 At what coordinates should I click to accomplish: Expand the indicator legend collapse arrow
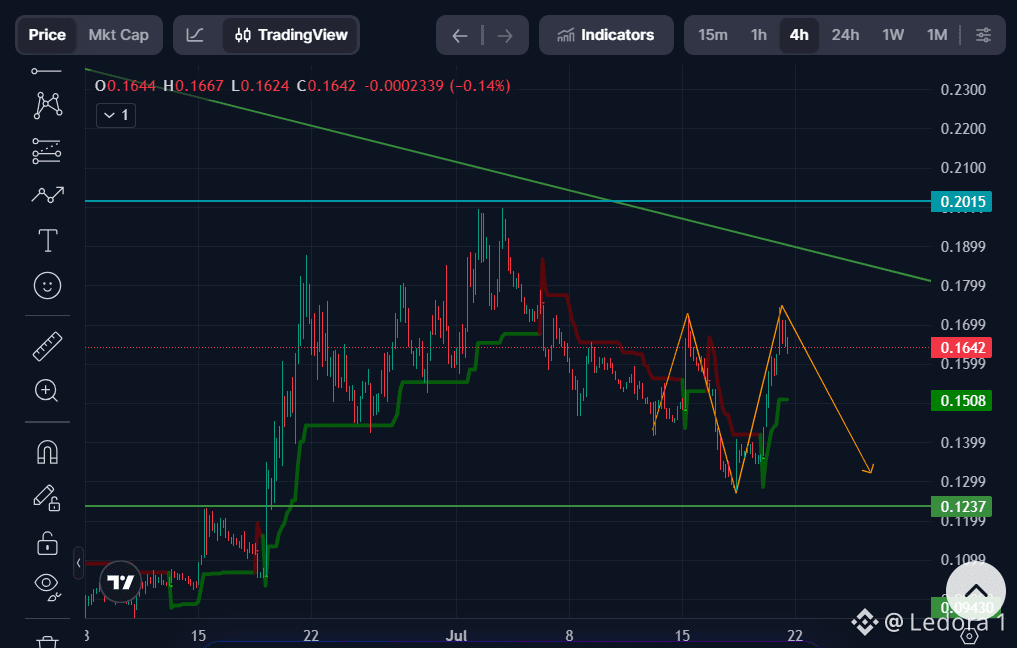116,115
